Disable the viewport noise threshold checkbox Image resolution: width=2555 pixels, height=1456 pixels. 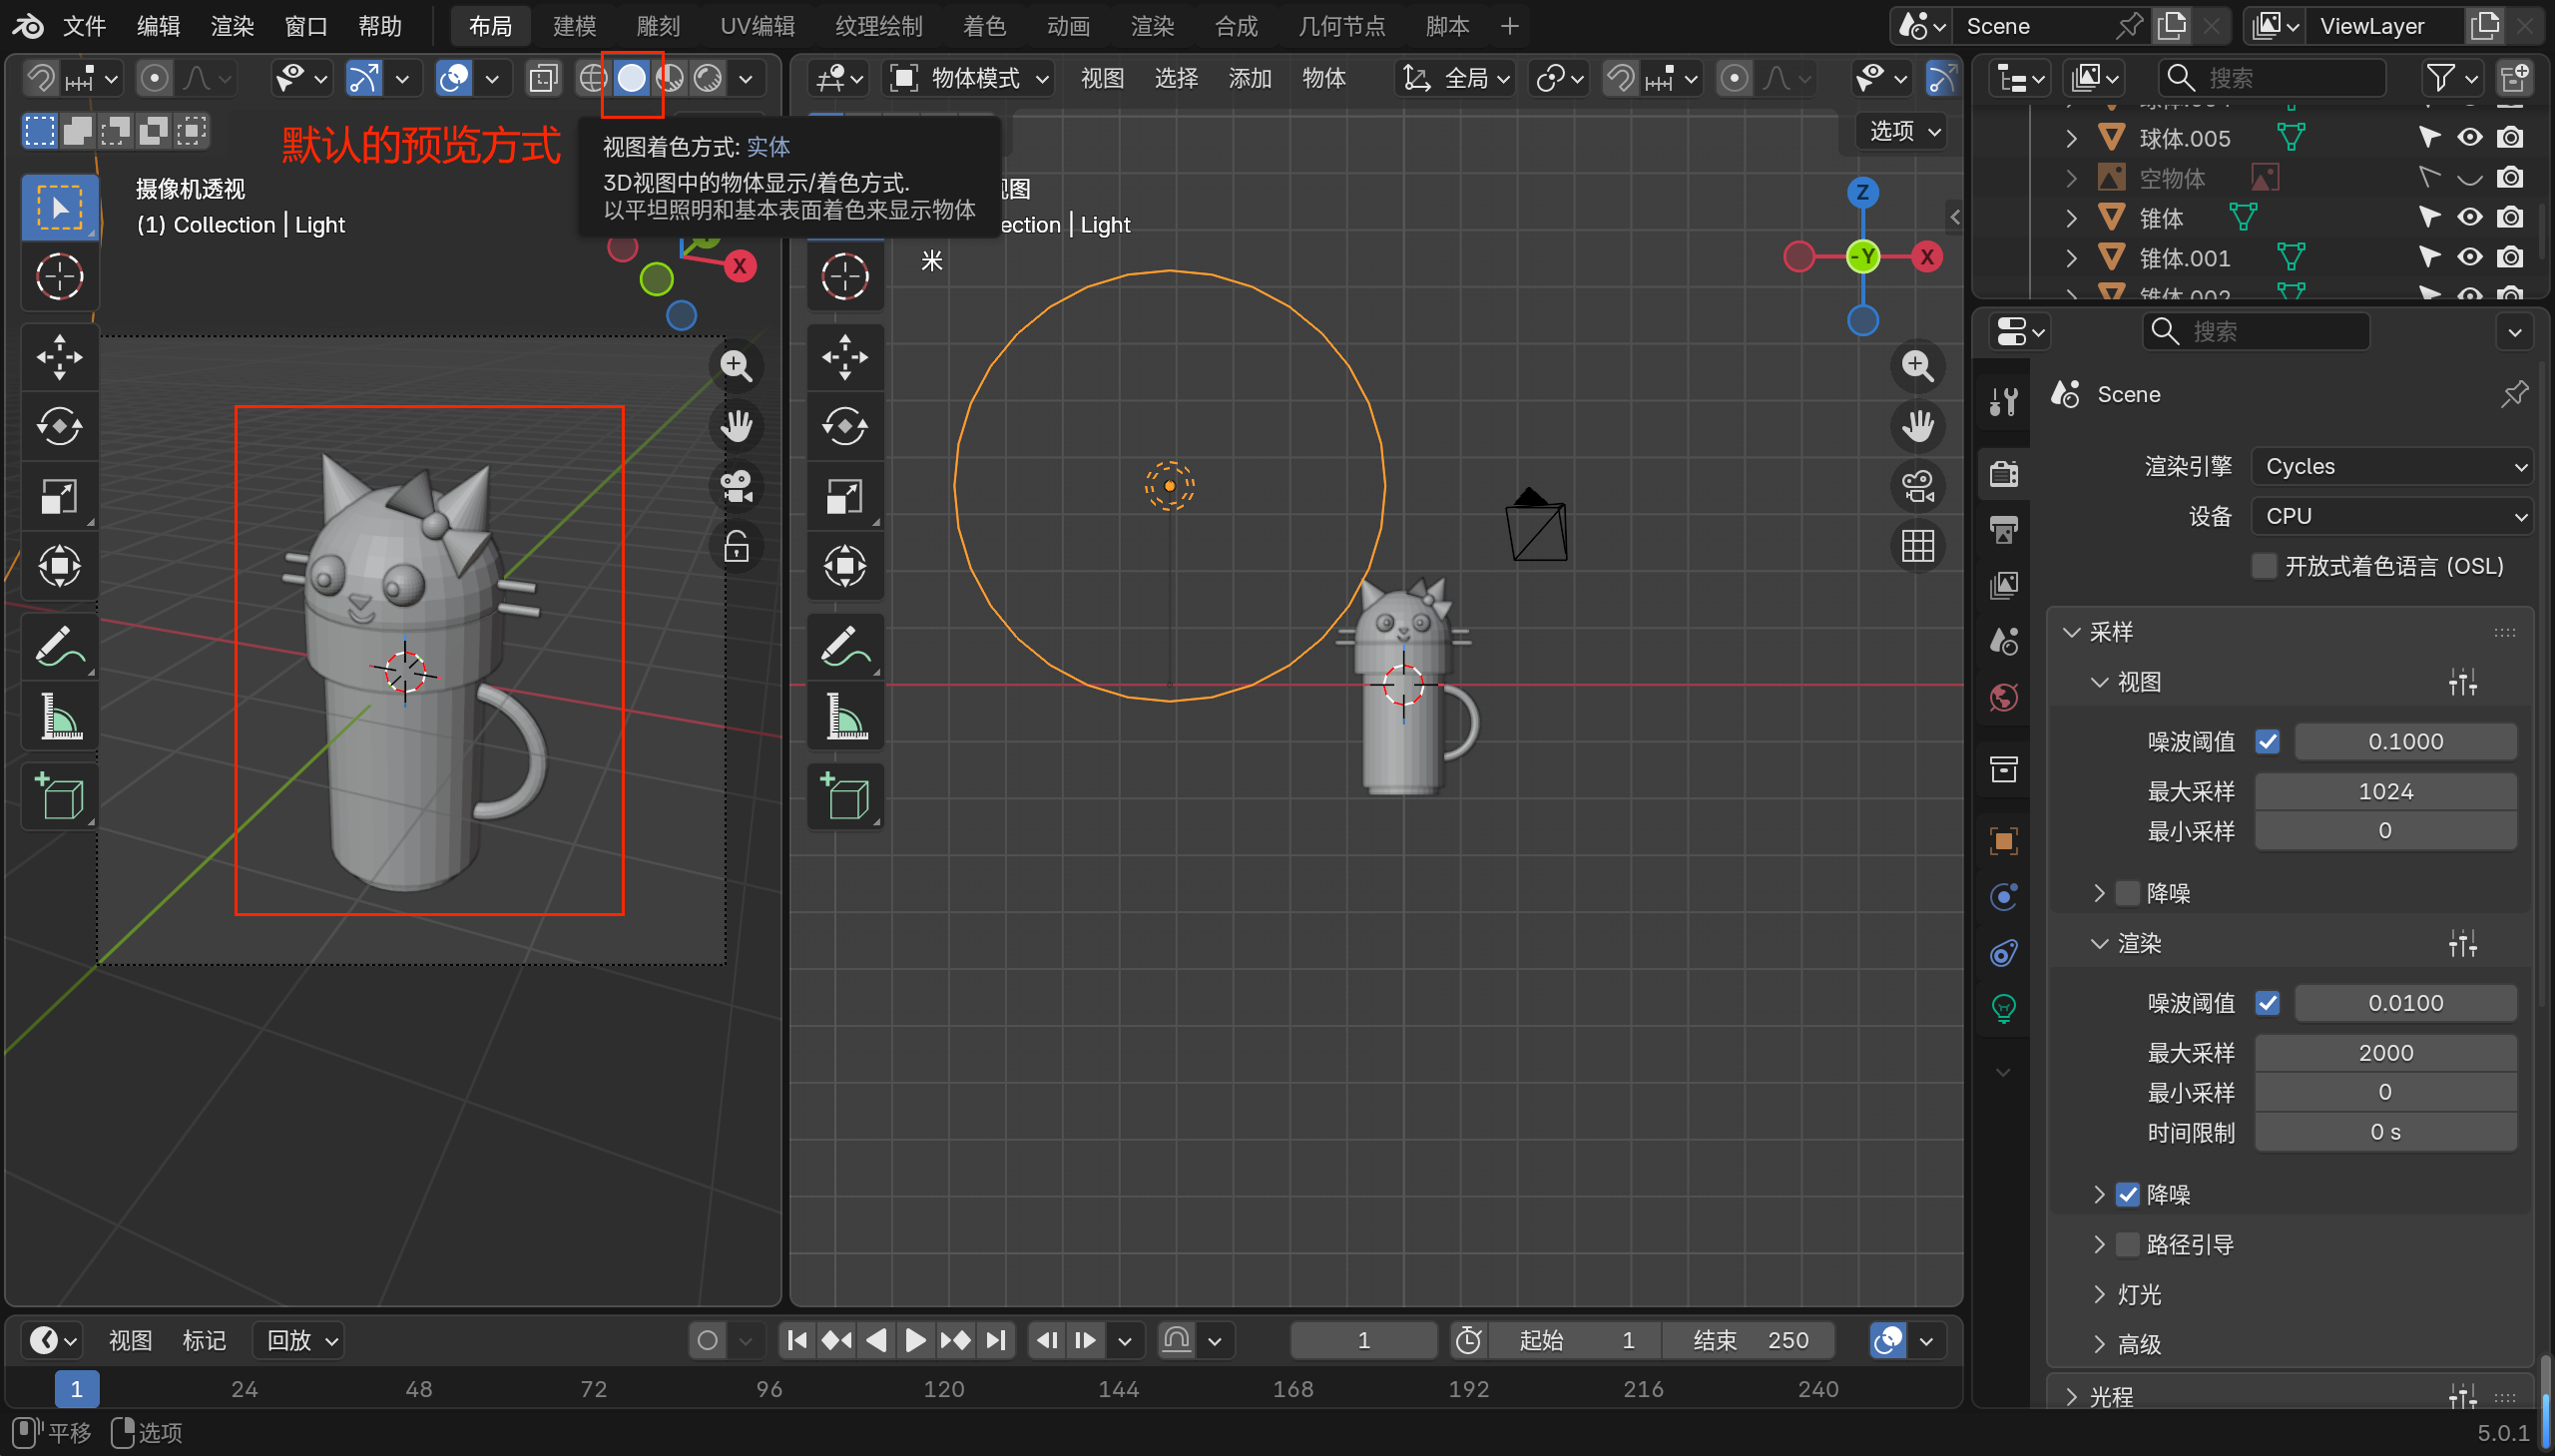[2268, 742]
